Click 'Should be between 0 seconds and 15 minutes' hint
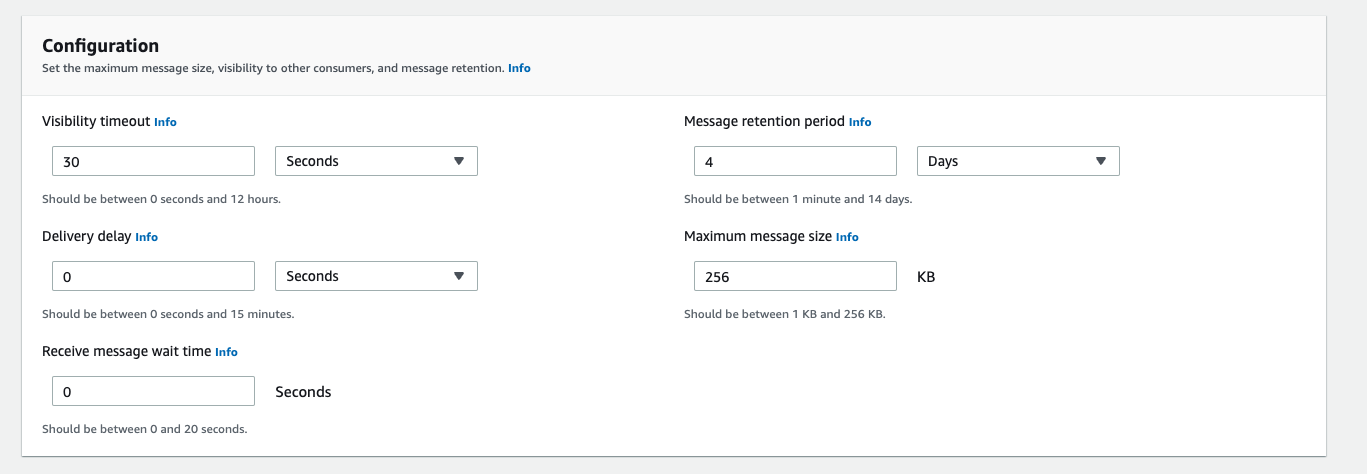1367x474 pixels. [x=168, y=314]
